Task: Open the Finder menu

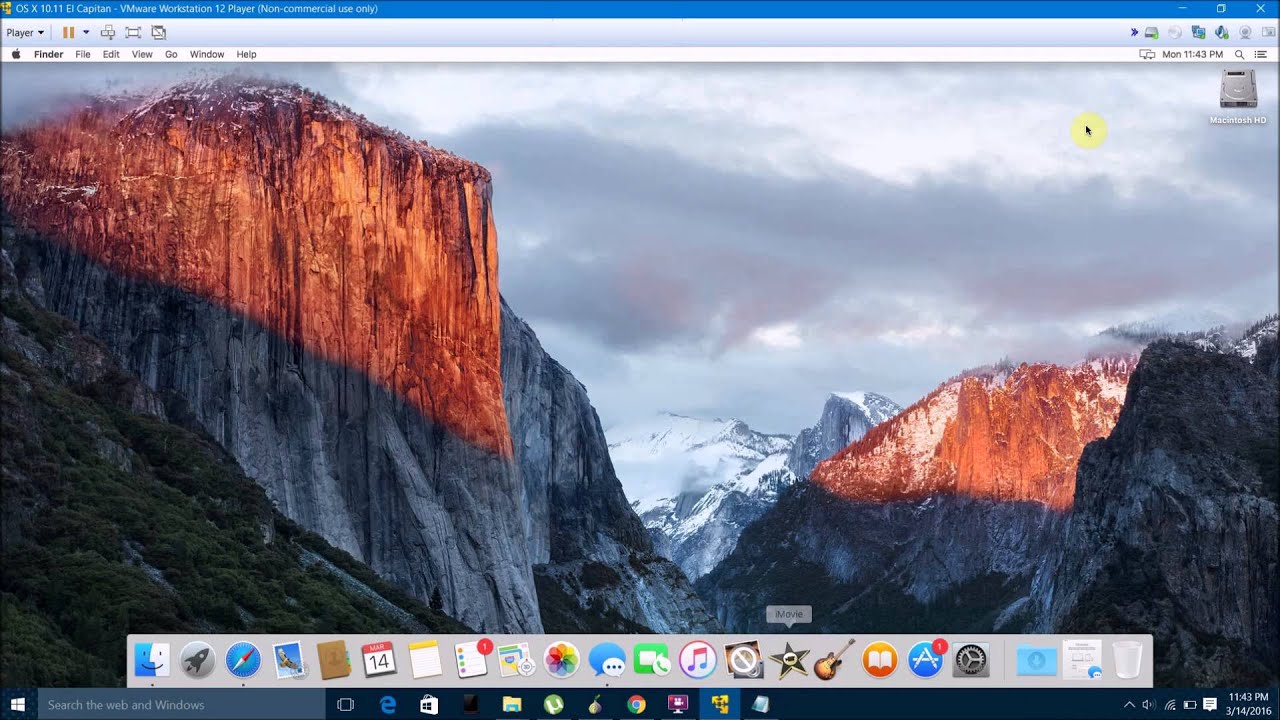Action: (x=48, y=55)
